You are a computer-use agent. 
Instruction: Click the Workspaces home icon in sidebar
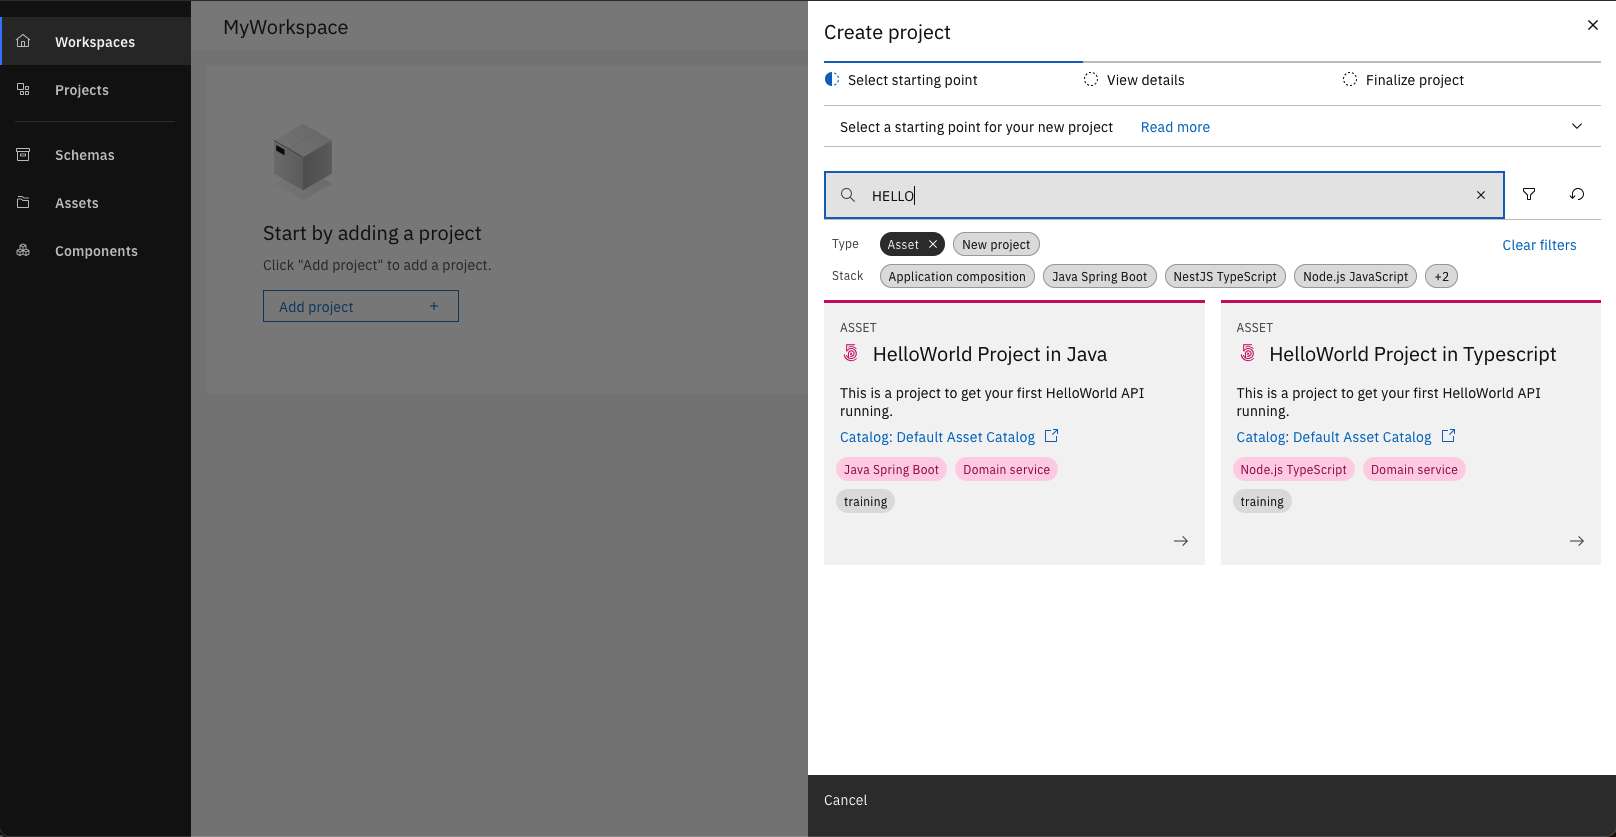(23, 41)
